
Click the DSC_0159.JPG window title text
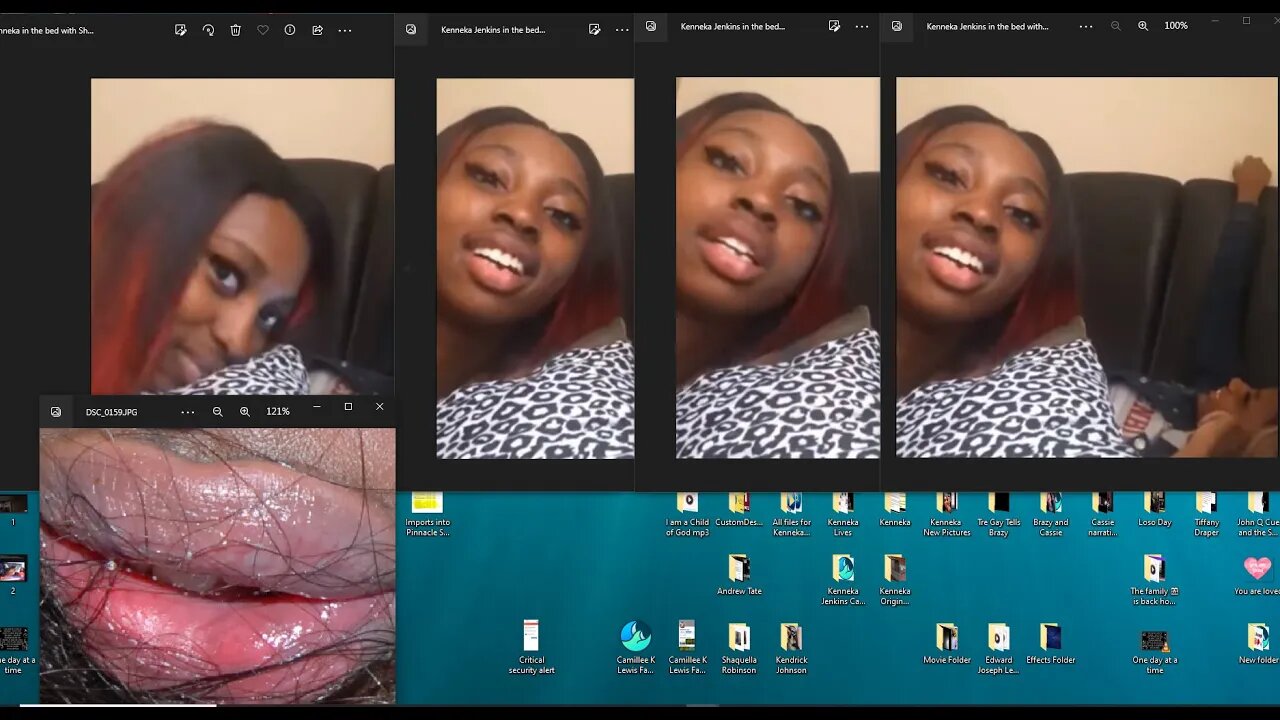(112, 412)
